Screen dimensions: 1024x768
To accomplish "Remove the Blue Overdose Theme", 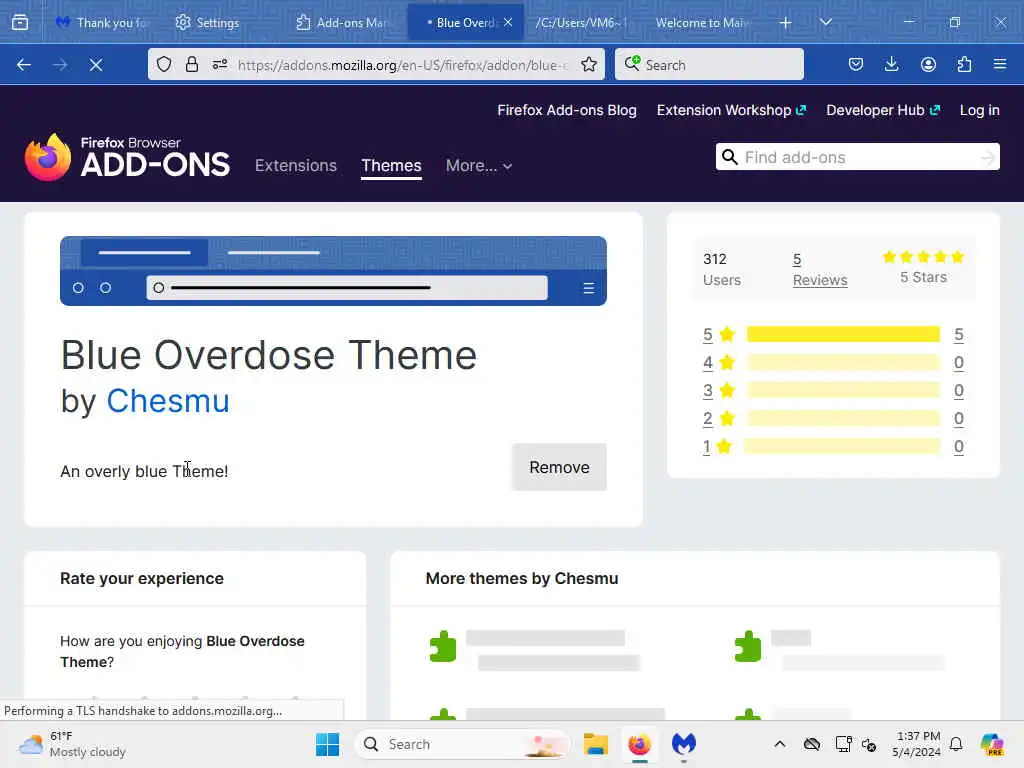I will [559, 468].
